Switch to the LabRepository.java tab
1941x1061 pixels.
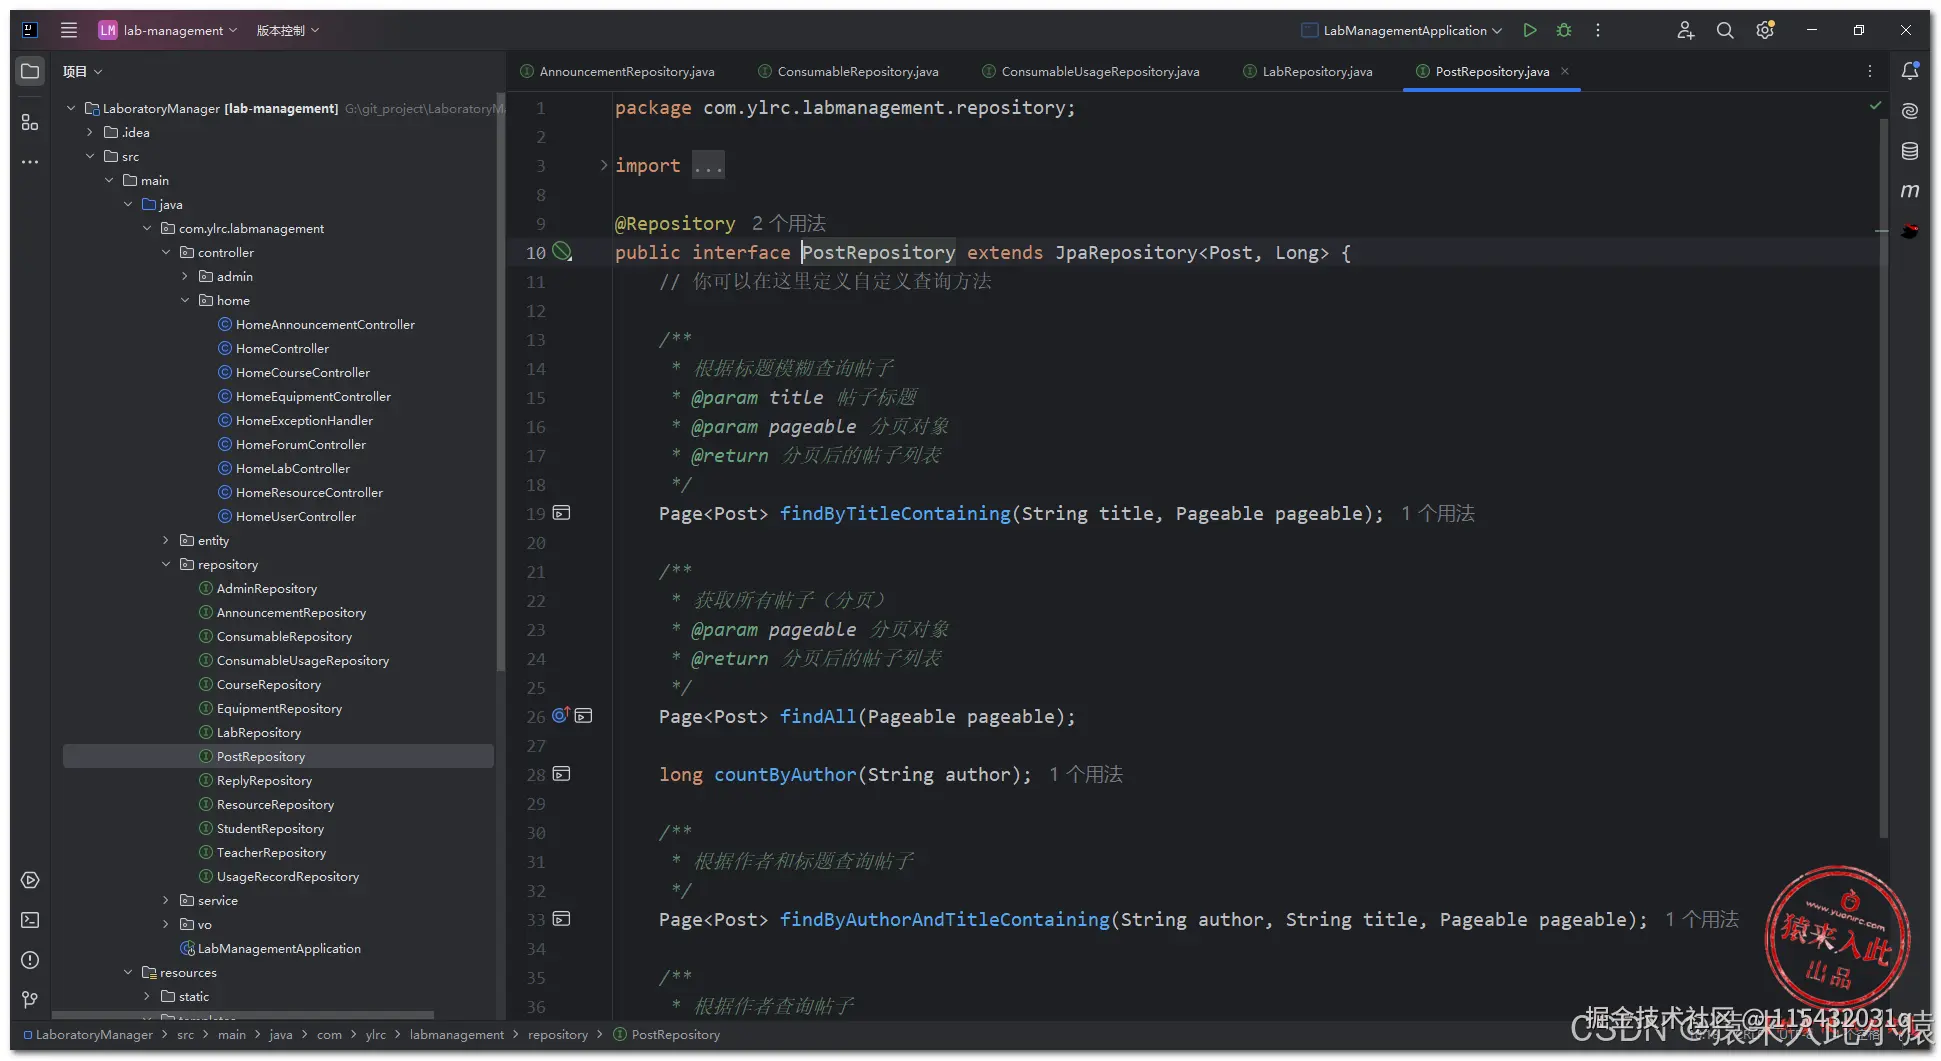click(x=1316, y=72)
